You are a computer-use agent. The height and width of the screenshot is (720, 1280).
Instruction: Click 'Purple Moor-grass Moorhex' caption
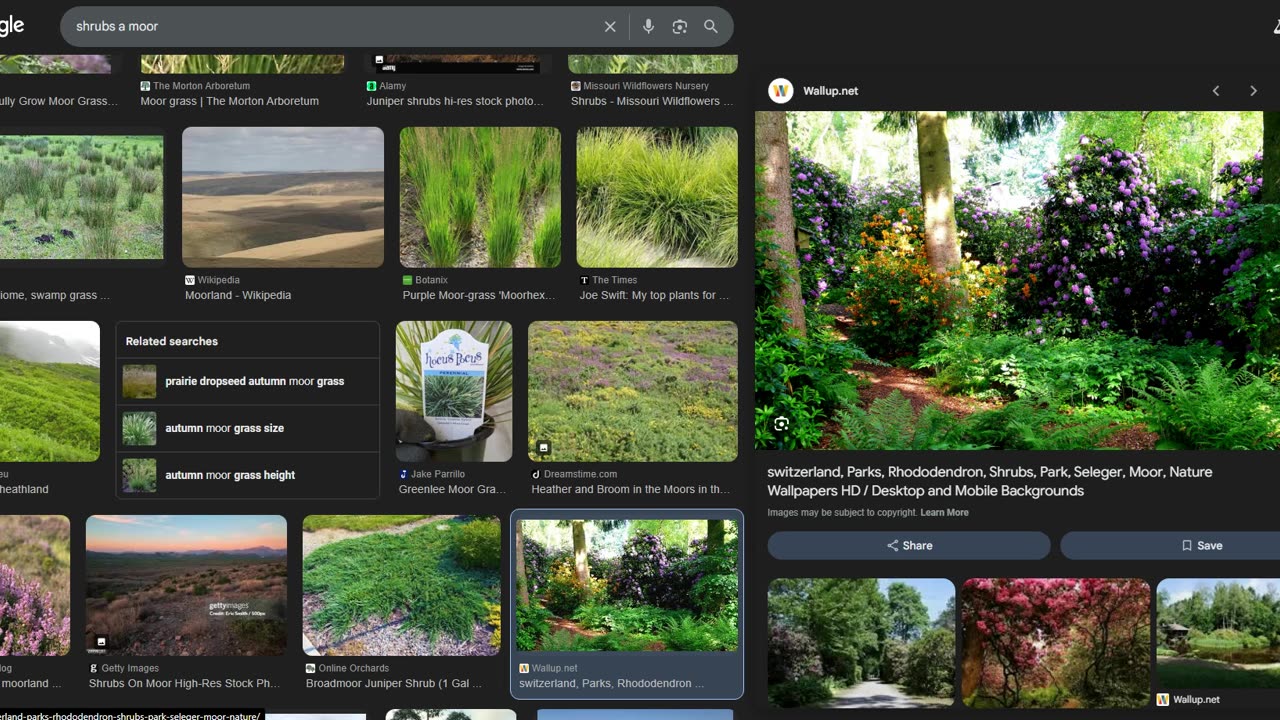479,296
